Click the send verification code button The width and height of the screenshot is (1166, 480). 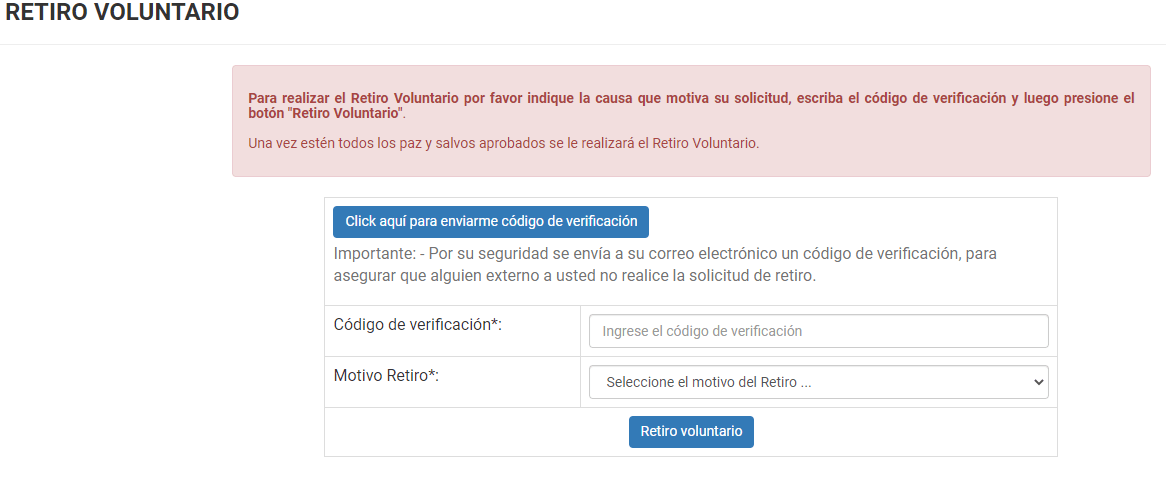[x=491, y=222]
